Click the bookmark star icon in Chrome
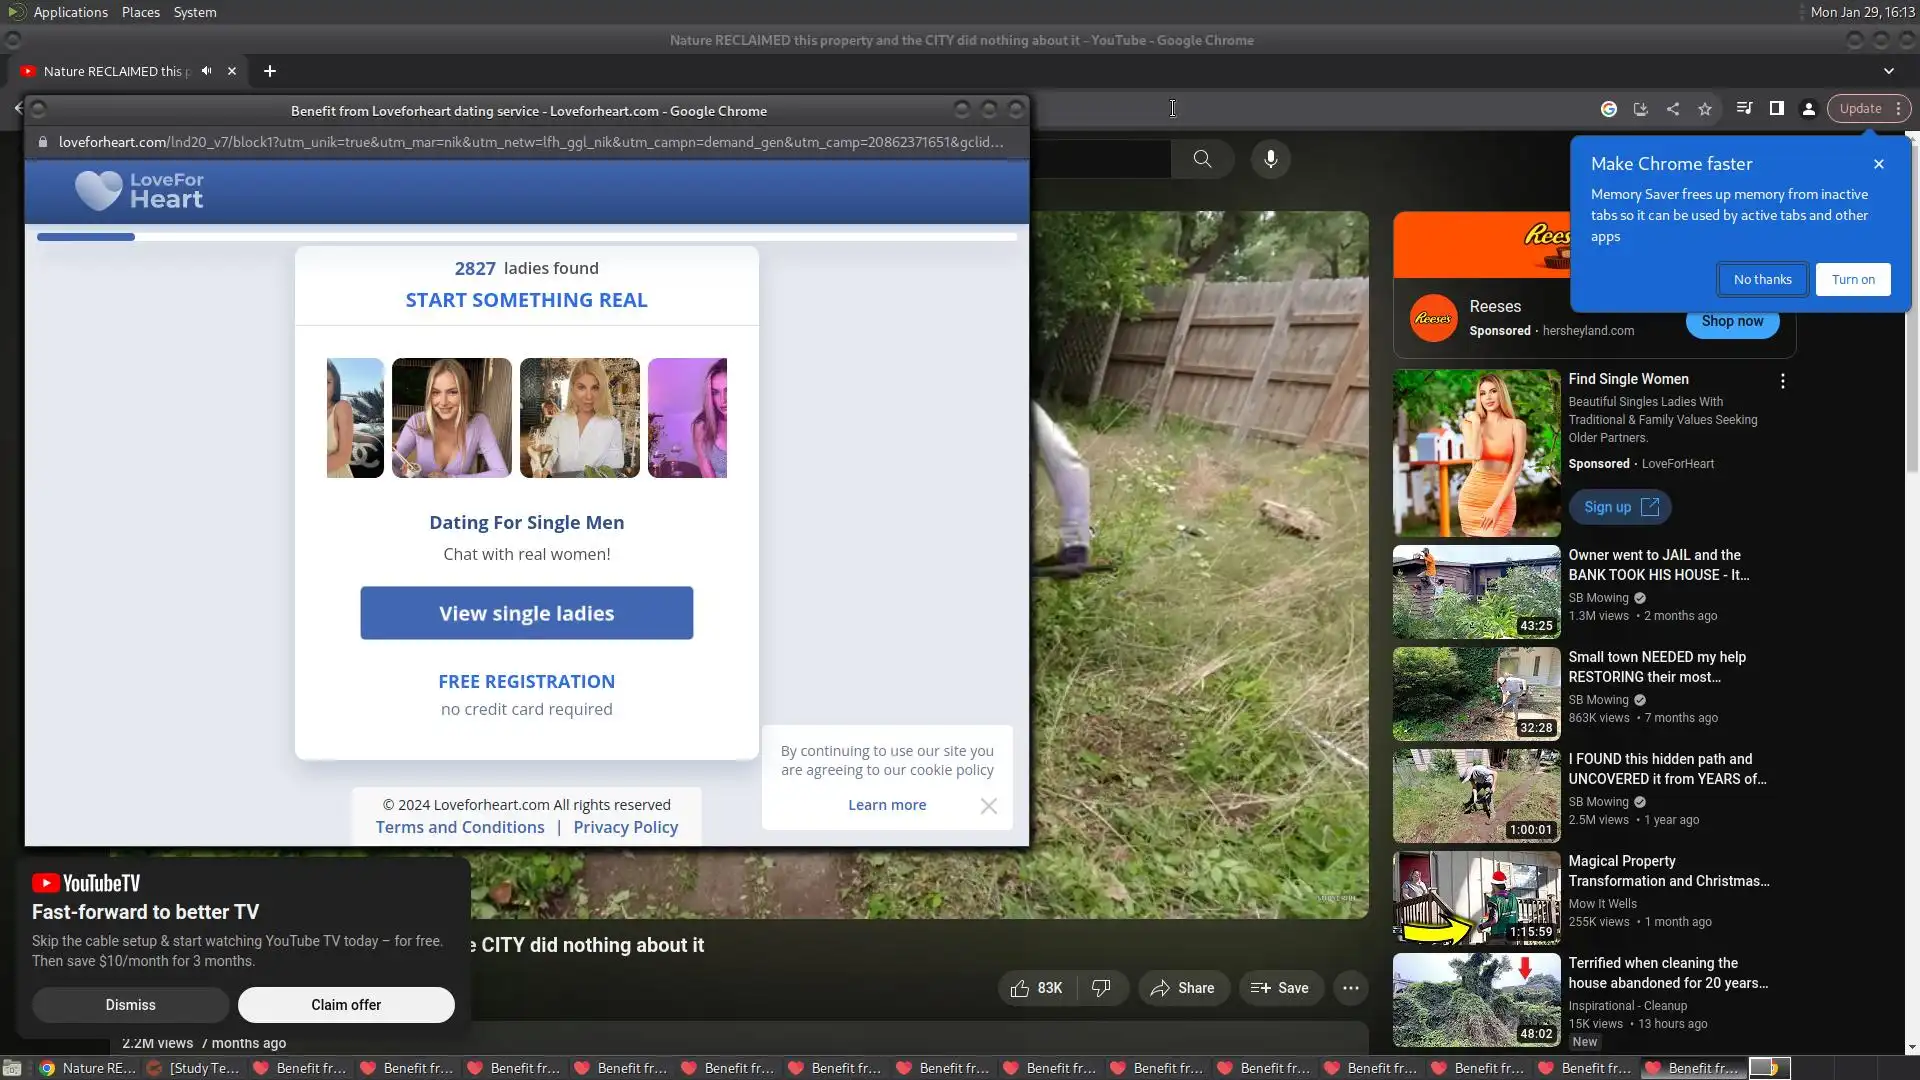This screenshot has width=1920, height=1080. (x=1705, y=109)
